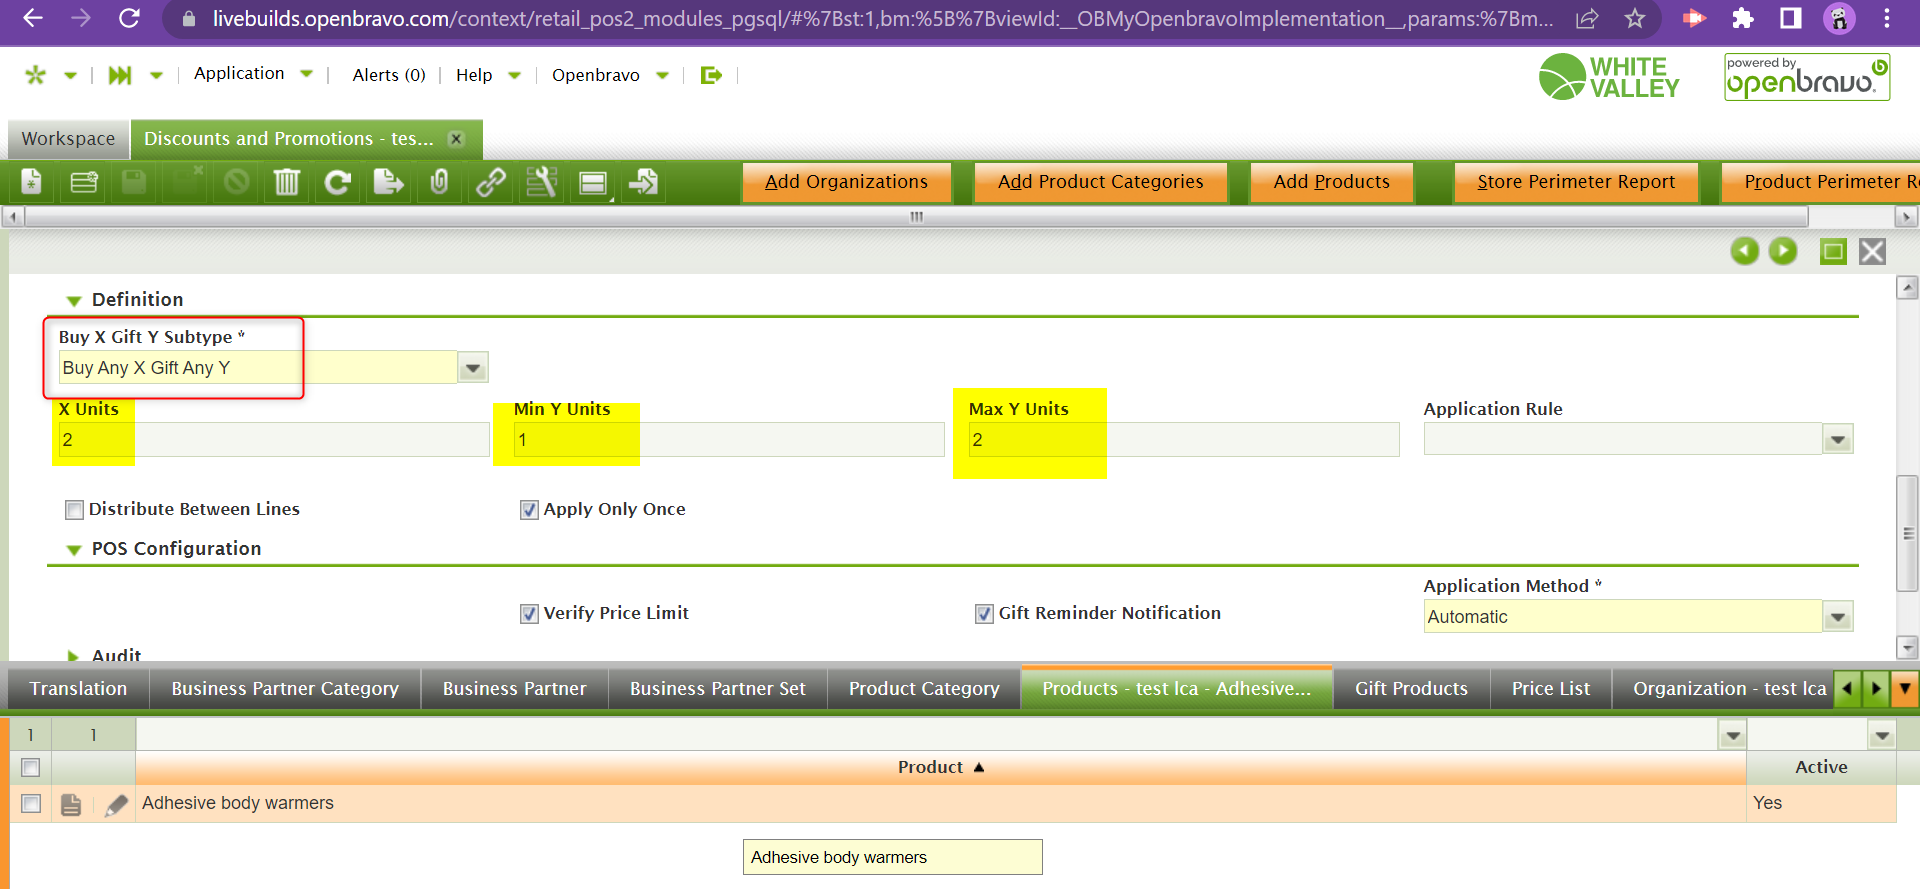Uncheck the Apply Only Once checkbox

click(529, 510)
